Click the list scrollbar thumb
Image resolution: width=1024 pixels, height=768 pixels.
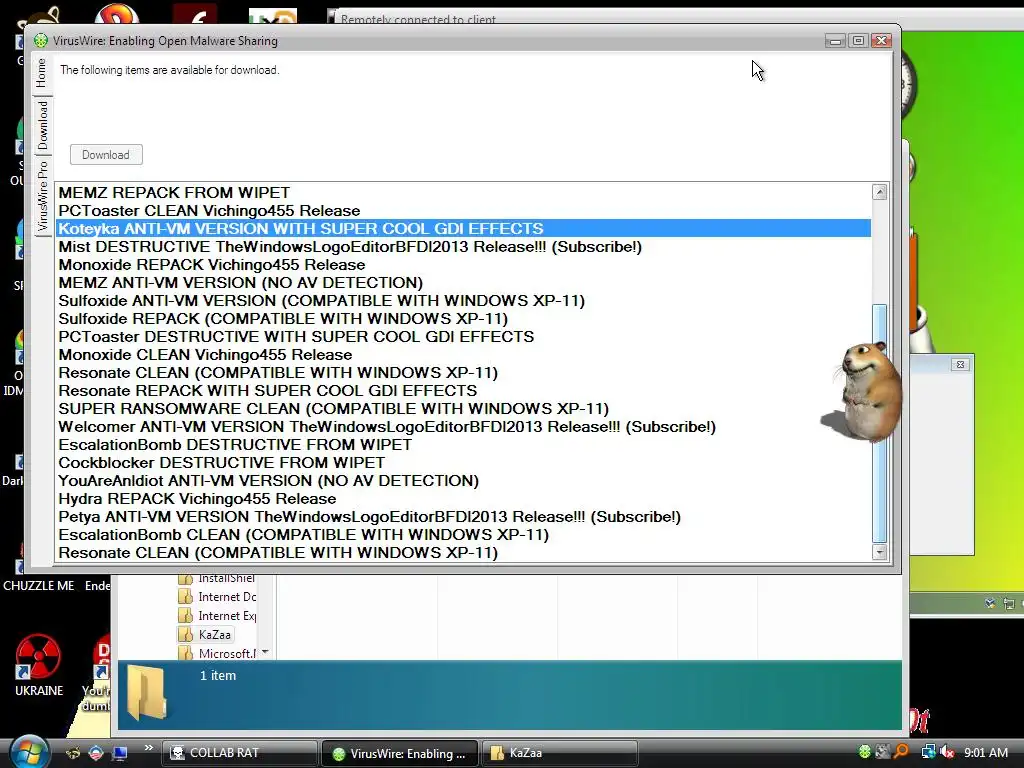point(880,423)
